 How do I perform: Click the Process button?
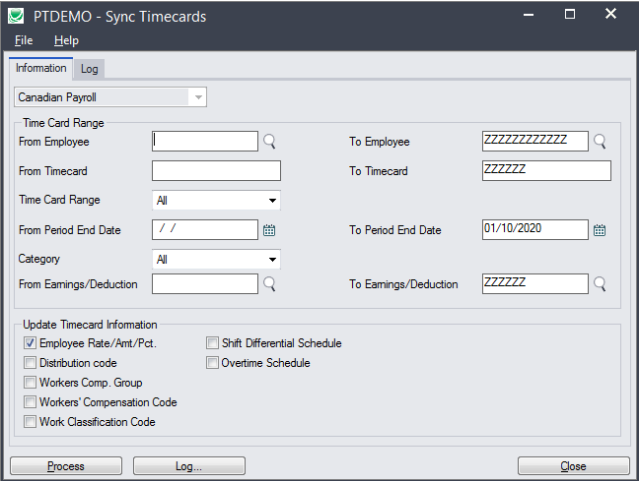coord(66,466)
